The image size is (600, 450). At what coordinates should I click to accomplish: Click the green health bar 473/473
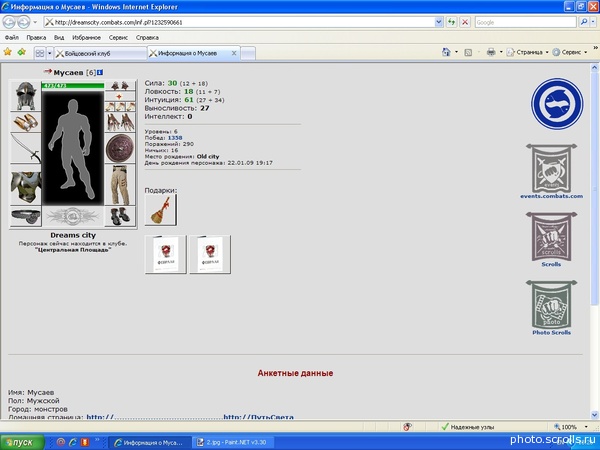pyautogui.click(x=73, y=85)
